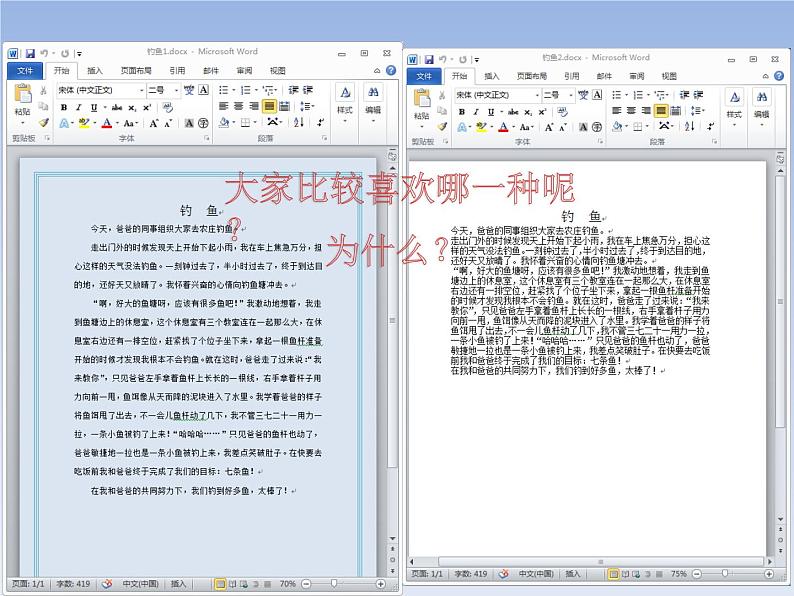Screen dimensions: 794x596
Task: Click zoom slider handle in 钓鱼1 status bar
Action: [x=334, y=584]
